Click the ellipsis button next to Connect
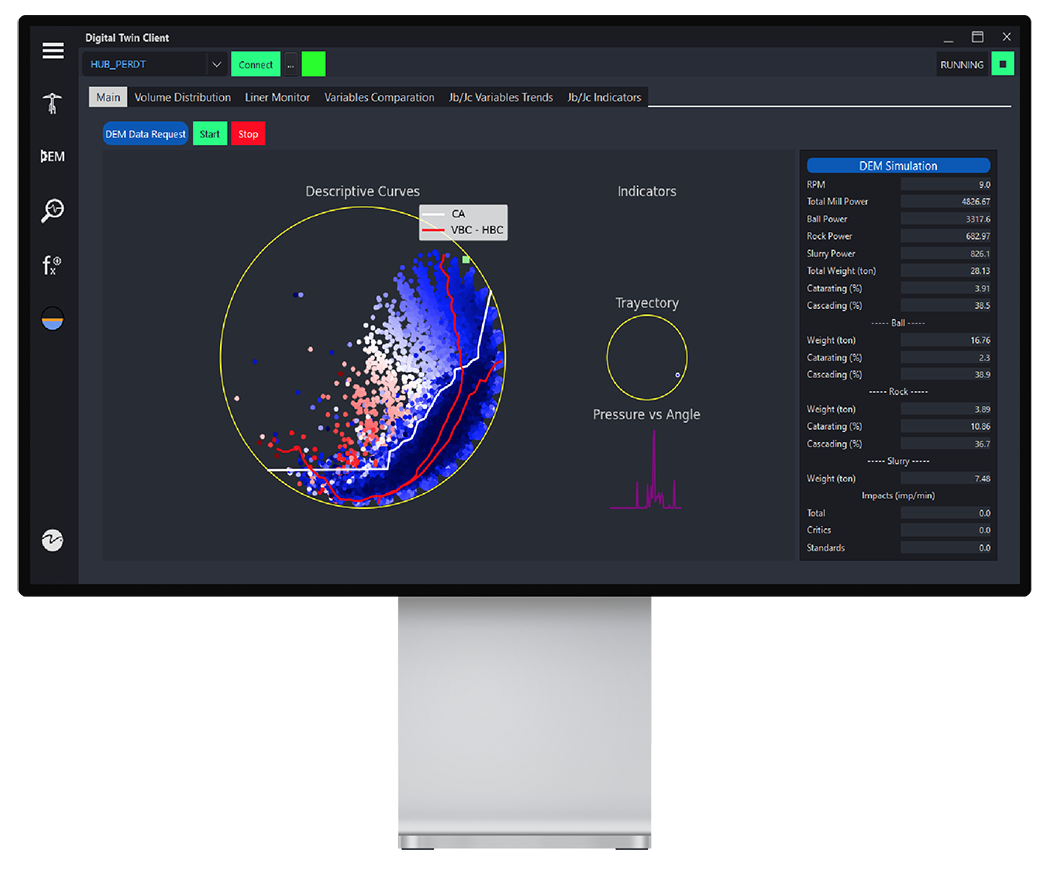This screenshot has height=877, width=1050. click(291, 65)
